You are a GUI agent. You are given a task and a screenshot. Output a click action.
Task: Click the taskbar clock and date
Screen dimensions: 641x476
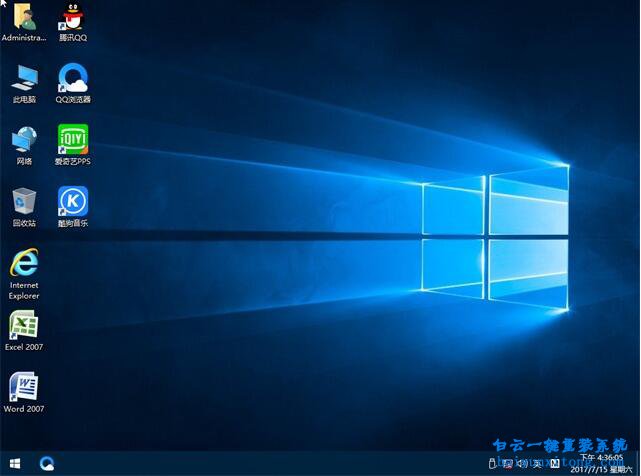602,464
